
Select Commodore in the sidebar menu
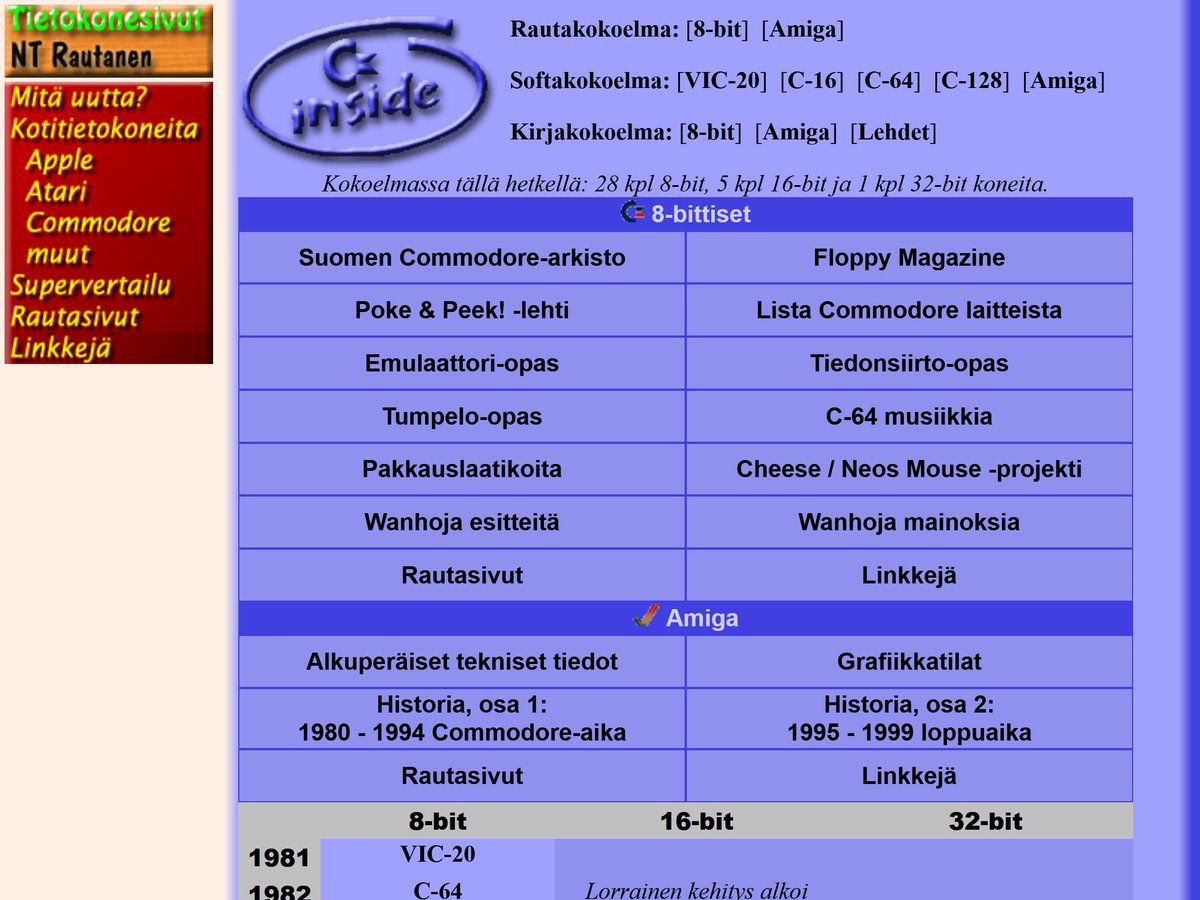98,222
